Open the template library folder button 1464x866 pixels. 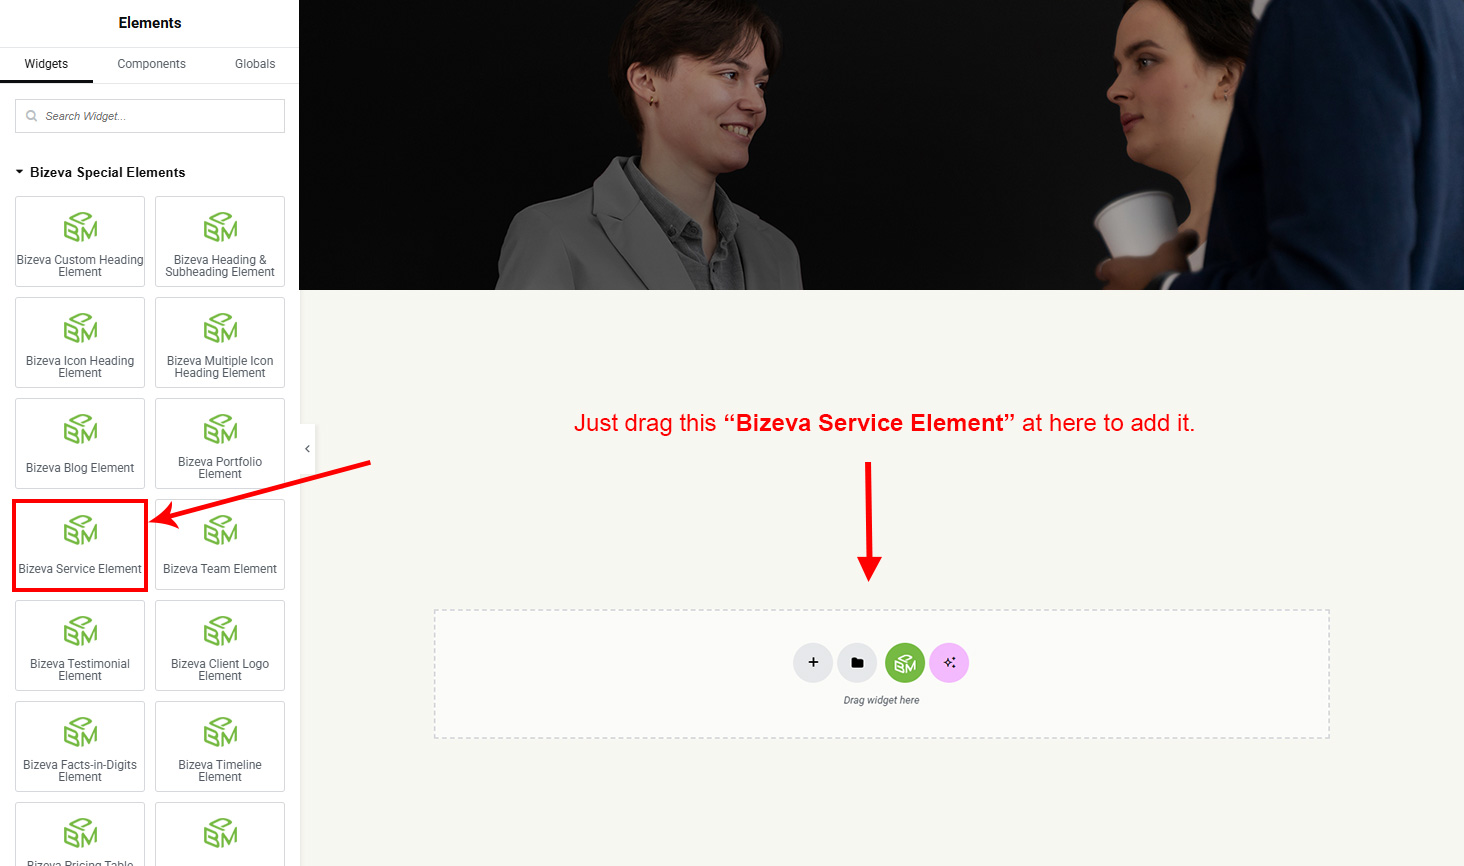(857, 662)
